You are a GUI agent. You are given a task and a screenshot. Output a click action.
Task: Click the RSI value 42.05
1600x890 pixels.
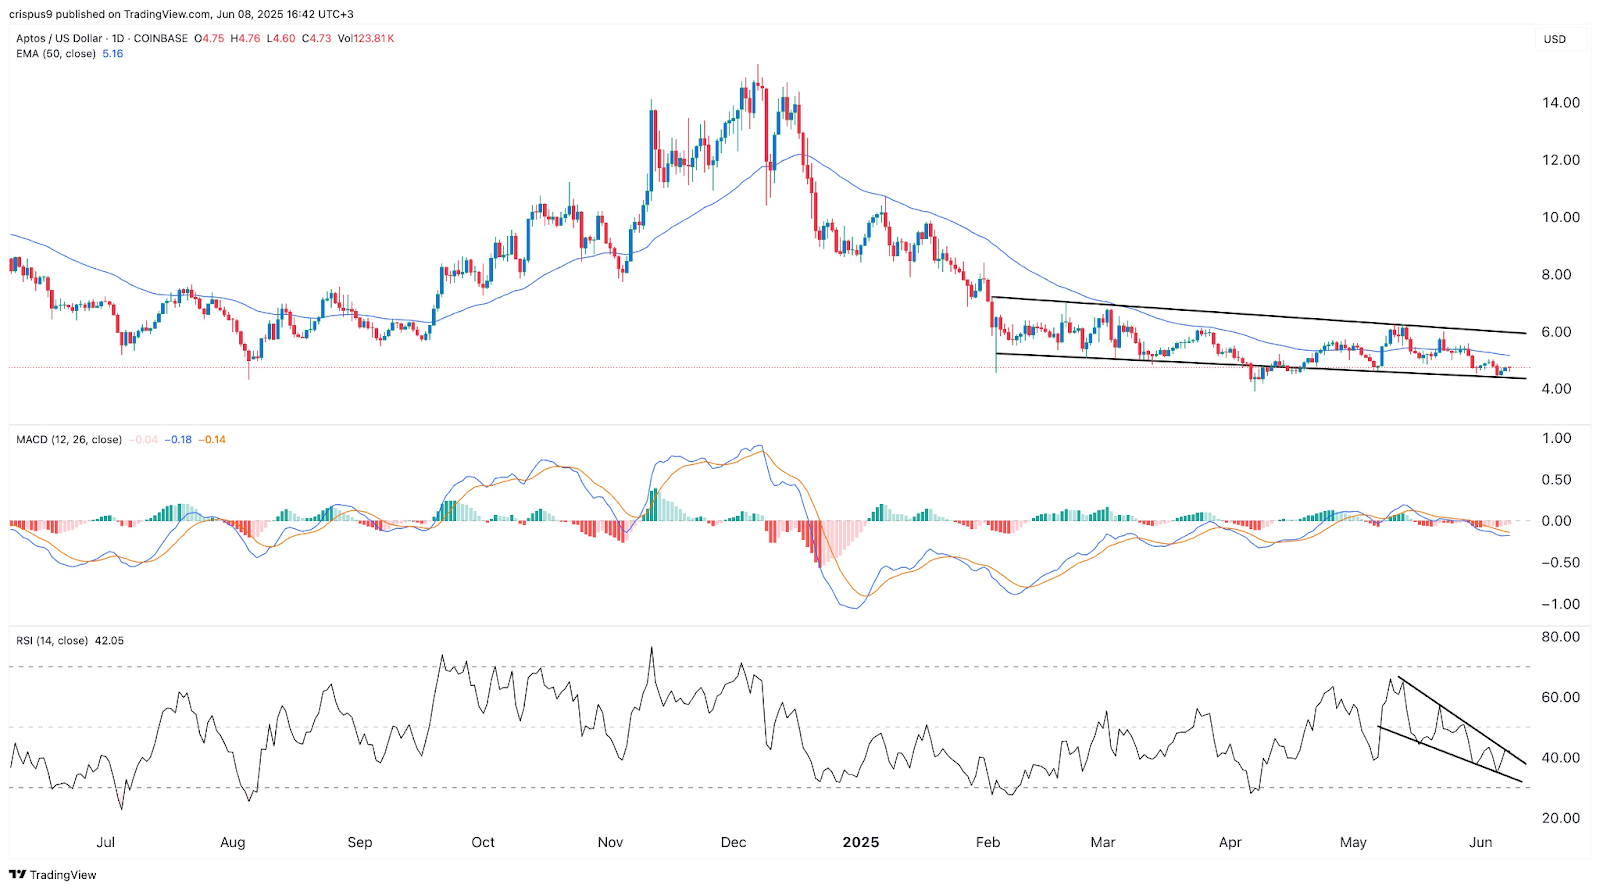click(x=109, y=641)
